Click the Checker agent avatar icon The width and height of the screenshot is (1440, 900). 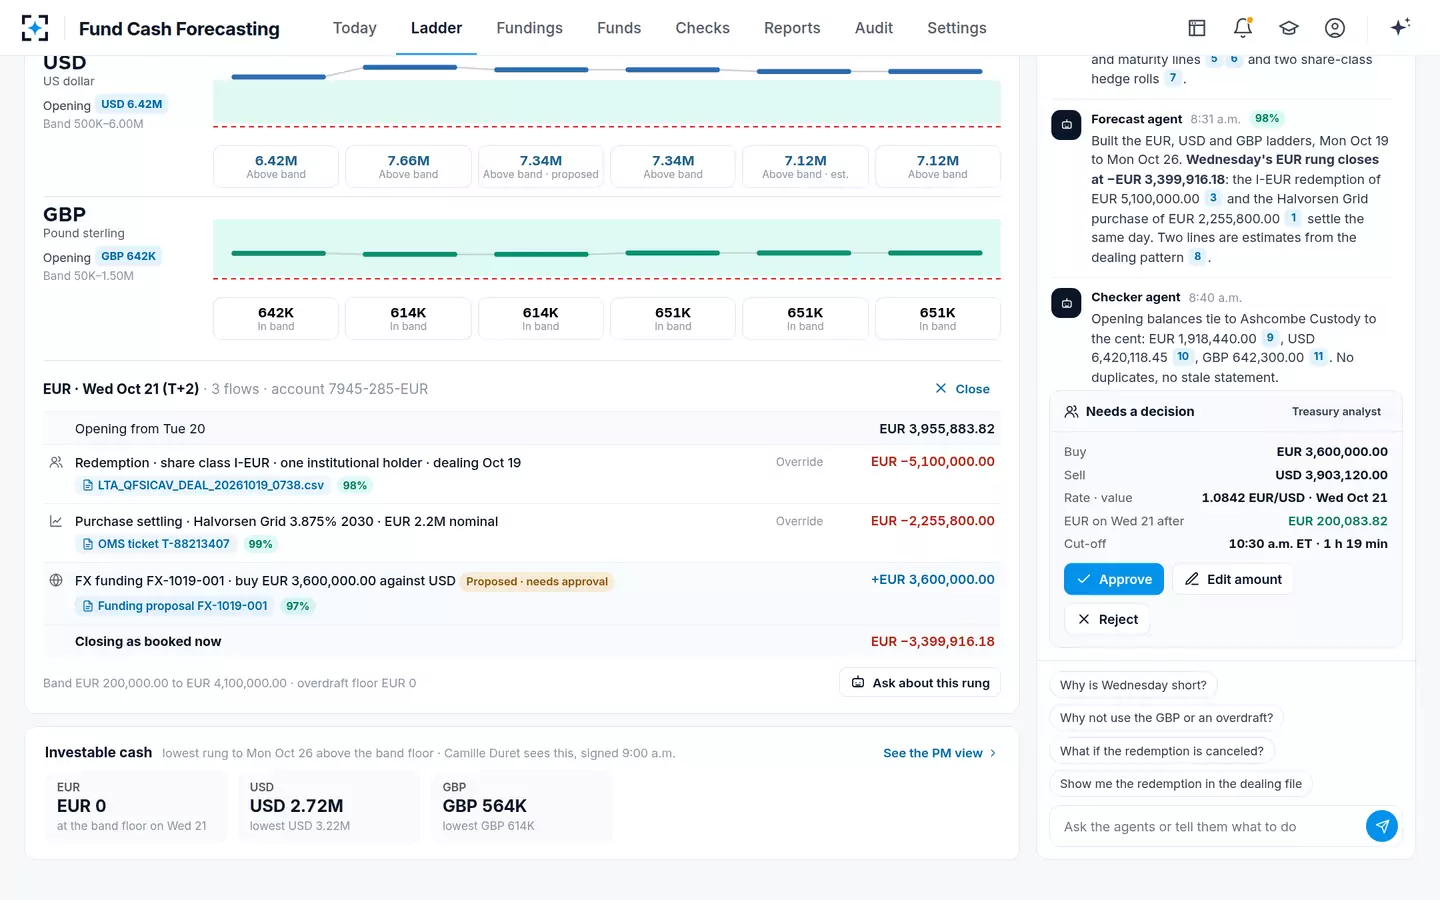1066,303
